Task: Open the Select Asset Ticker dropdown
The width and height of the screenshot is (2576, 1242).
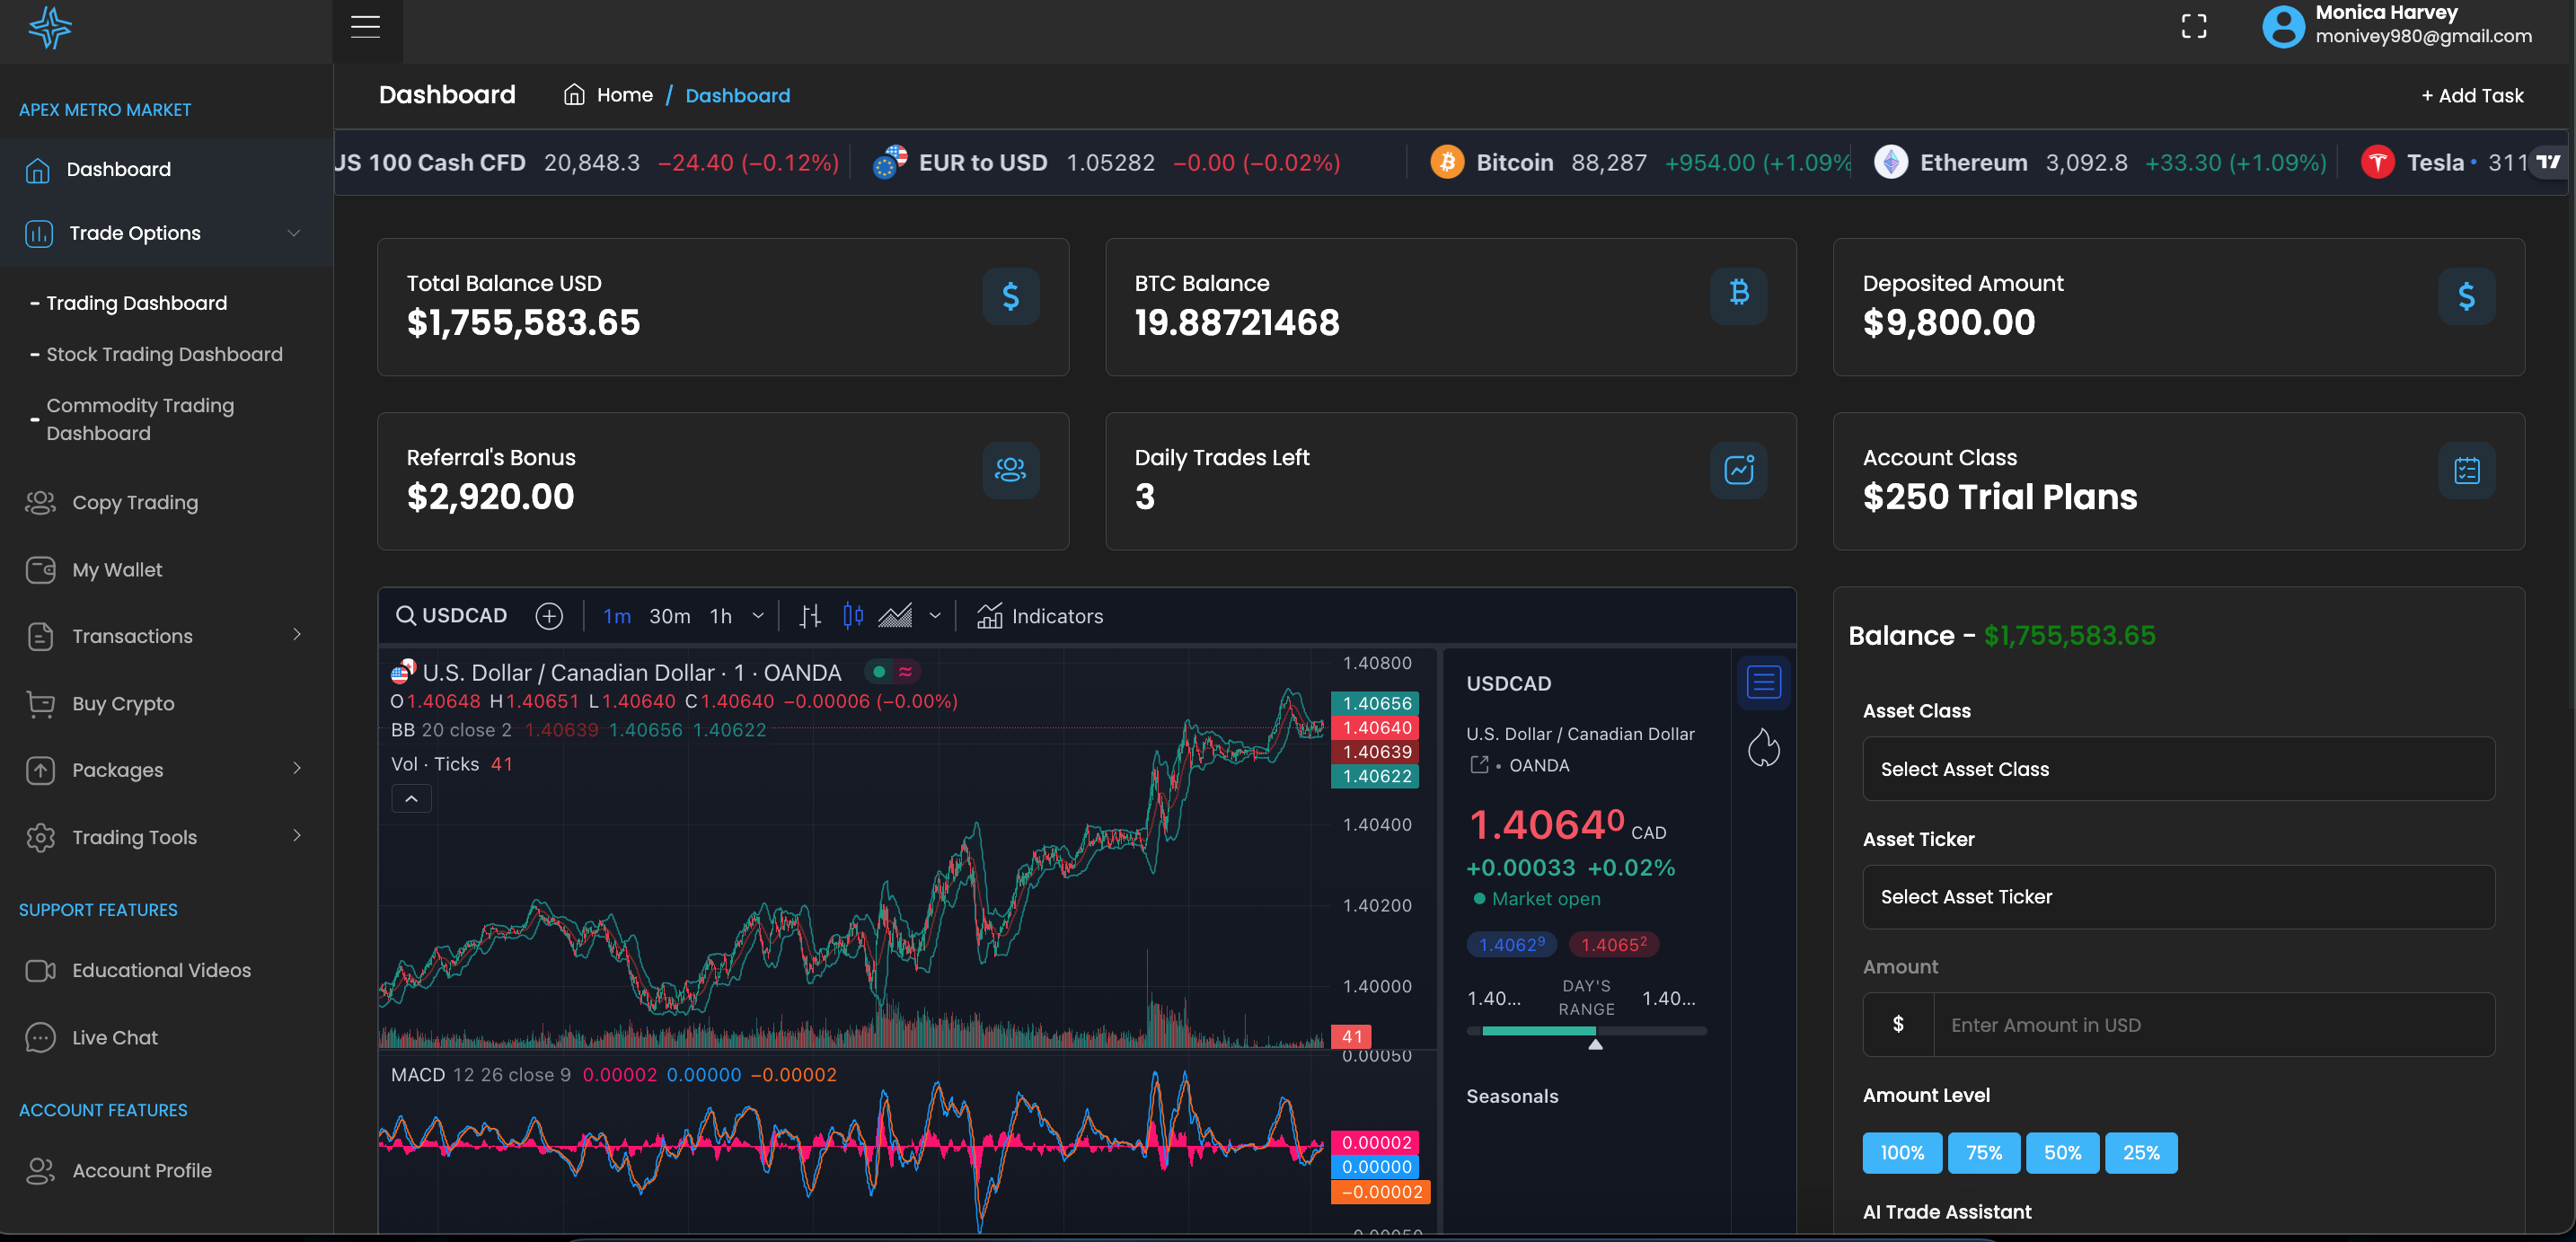Action: (x=2178, y=897)
